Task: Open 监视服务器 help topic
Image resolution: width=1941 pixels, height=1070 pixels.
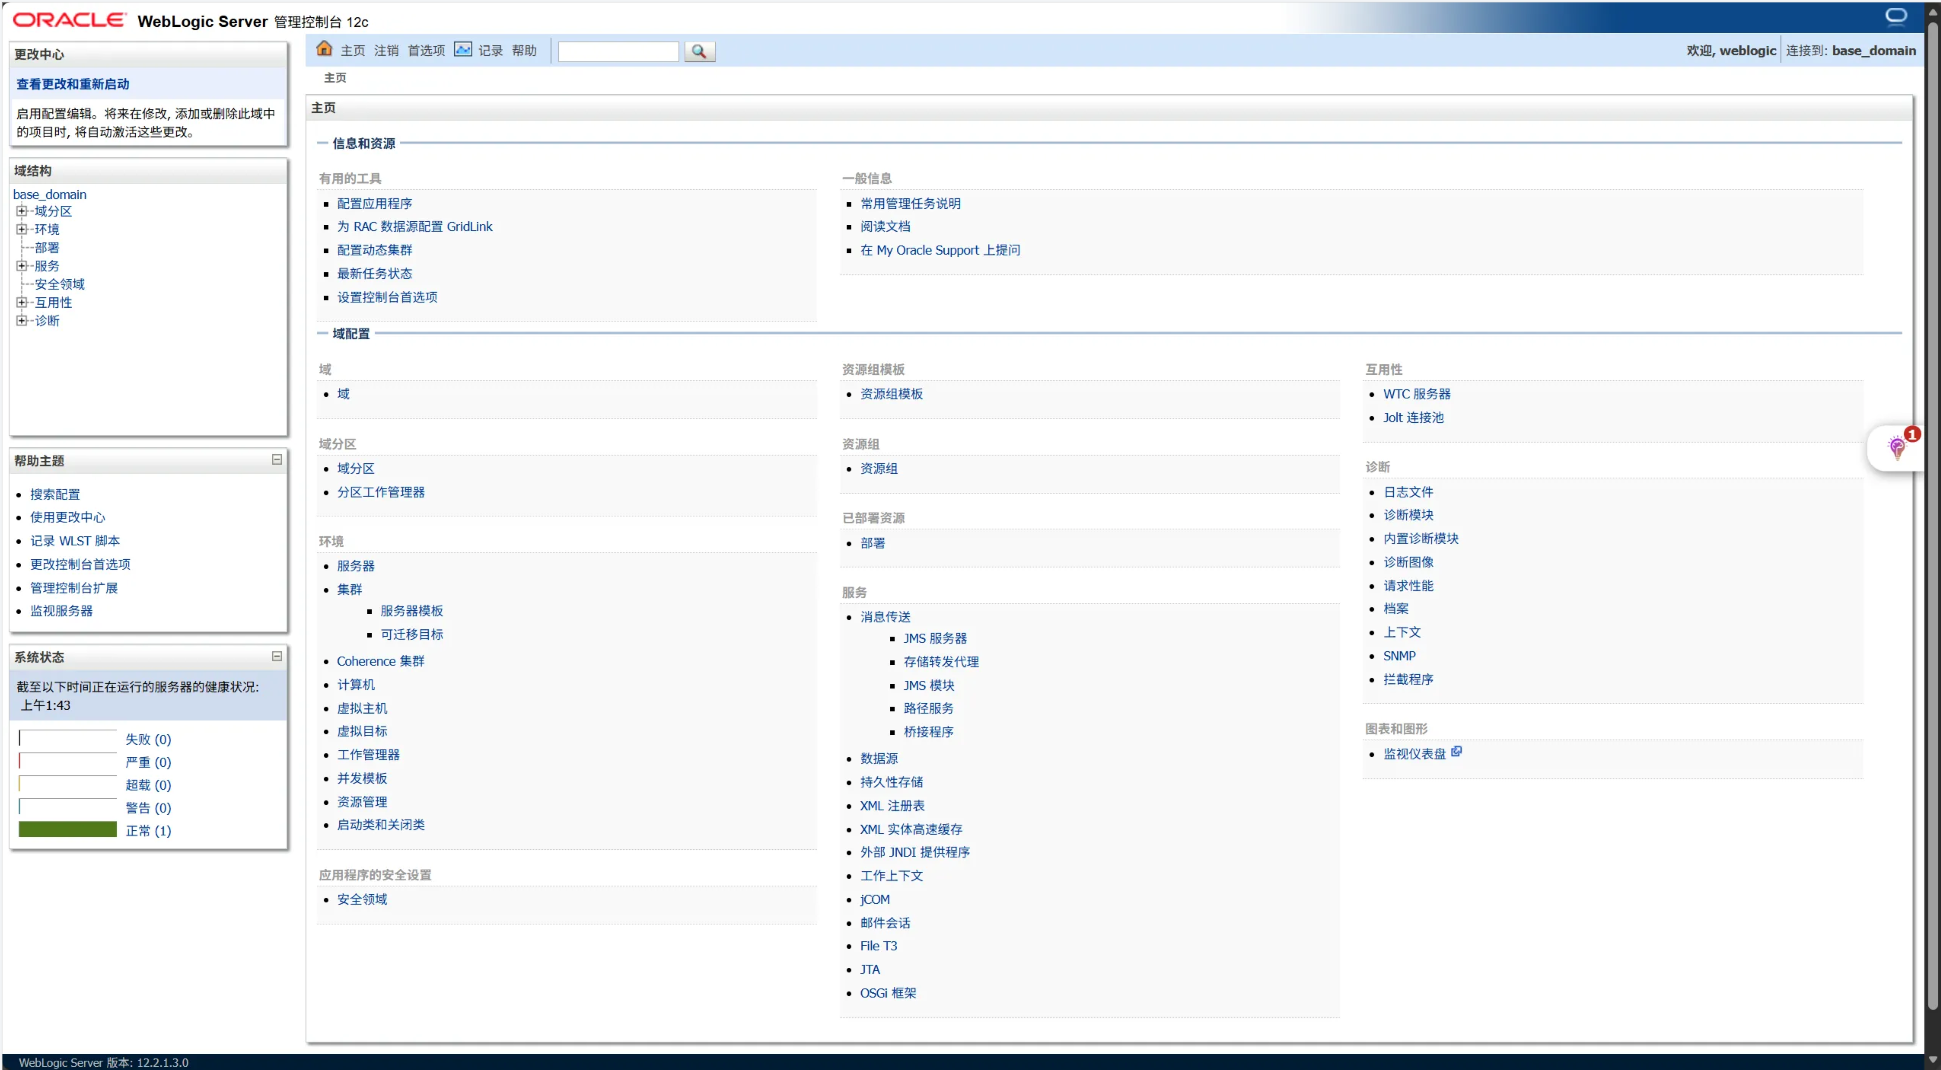Action: tap(61, 611)
